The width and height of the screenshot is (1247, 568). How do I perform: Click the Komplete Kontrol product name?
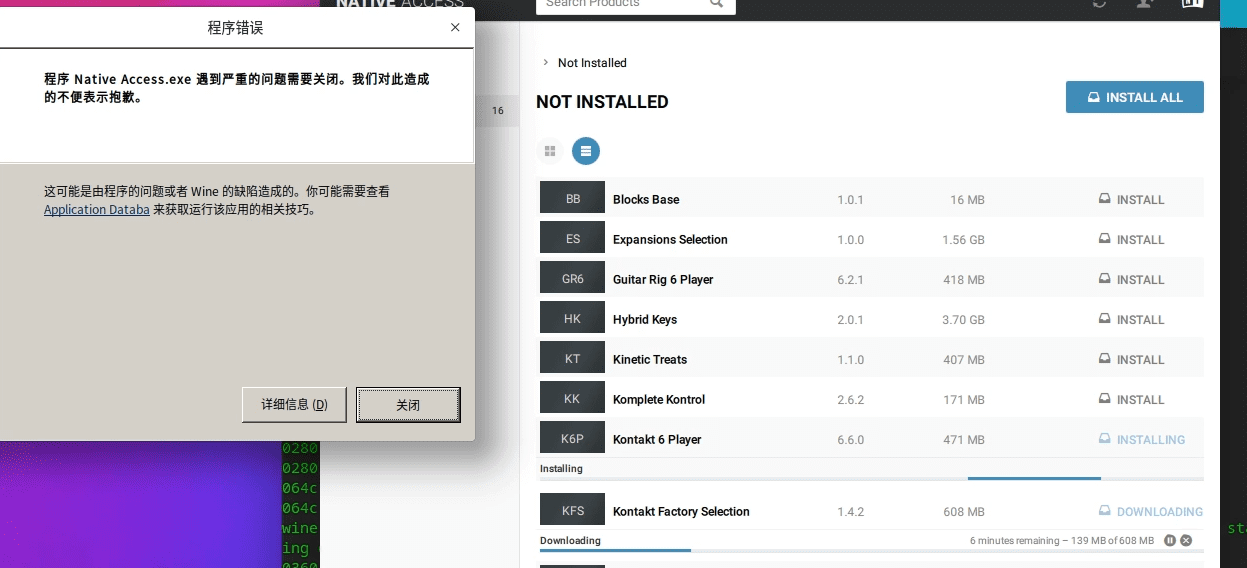tap(659, 399)
